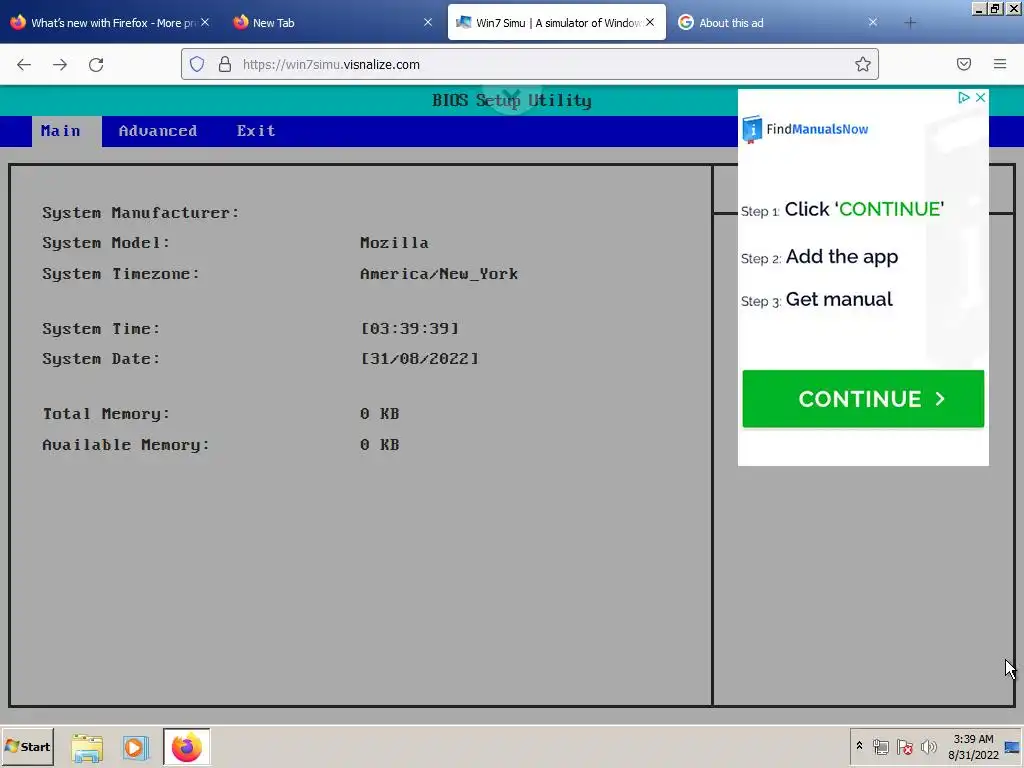Open the Firefox hamburger menu

(x=1000, y=64)
